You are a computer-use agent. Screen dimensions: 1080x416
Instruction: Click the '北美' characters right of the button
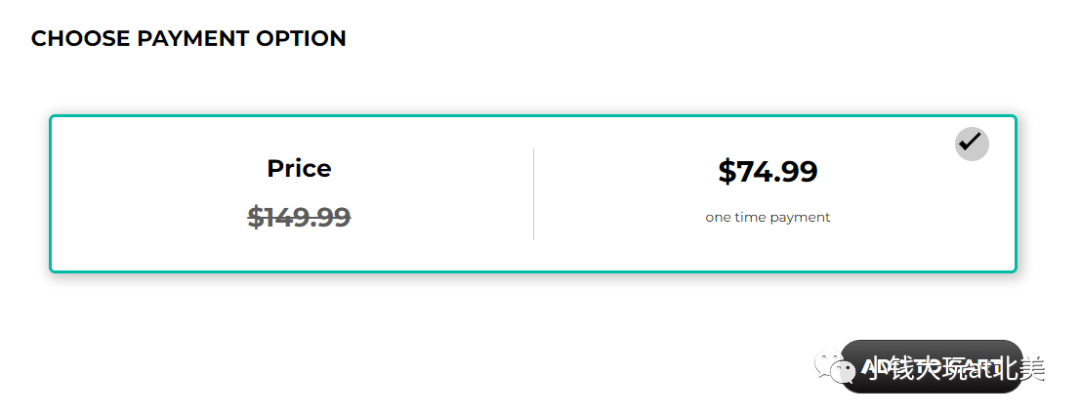pyautogui.click(x=1024, y=369)
